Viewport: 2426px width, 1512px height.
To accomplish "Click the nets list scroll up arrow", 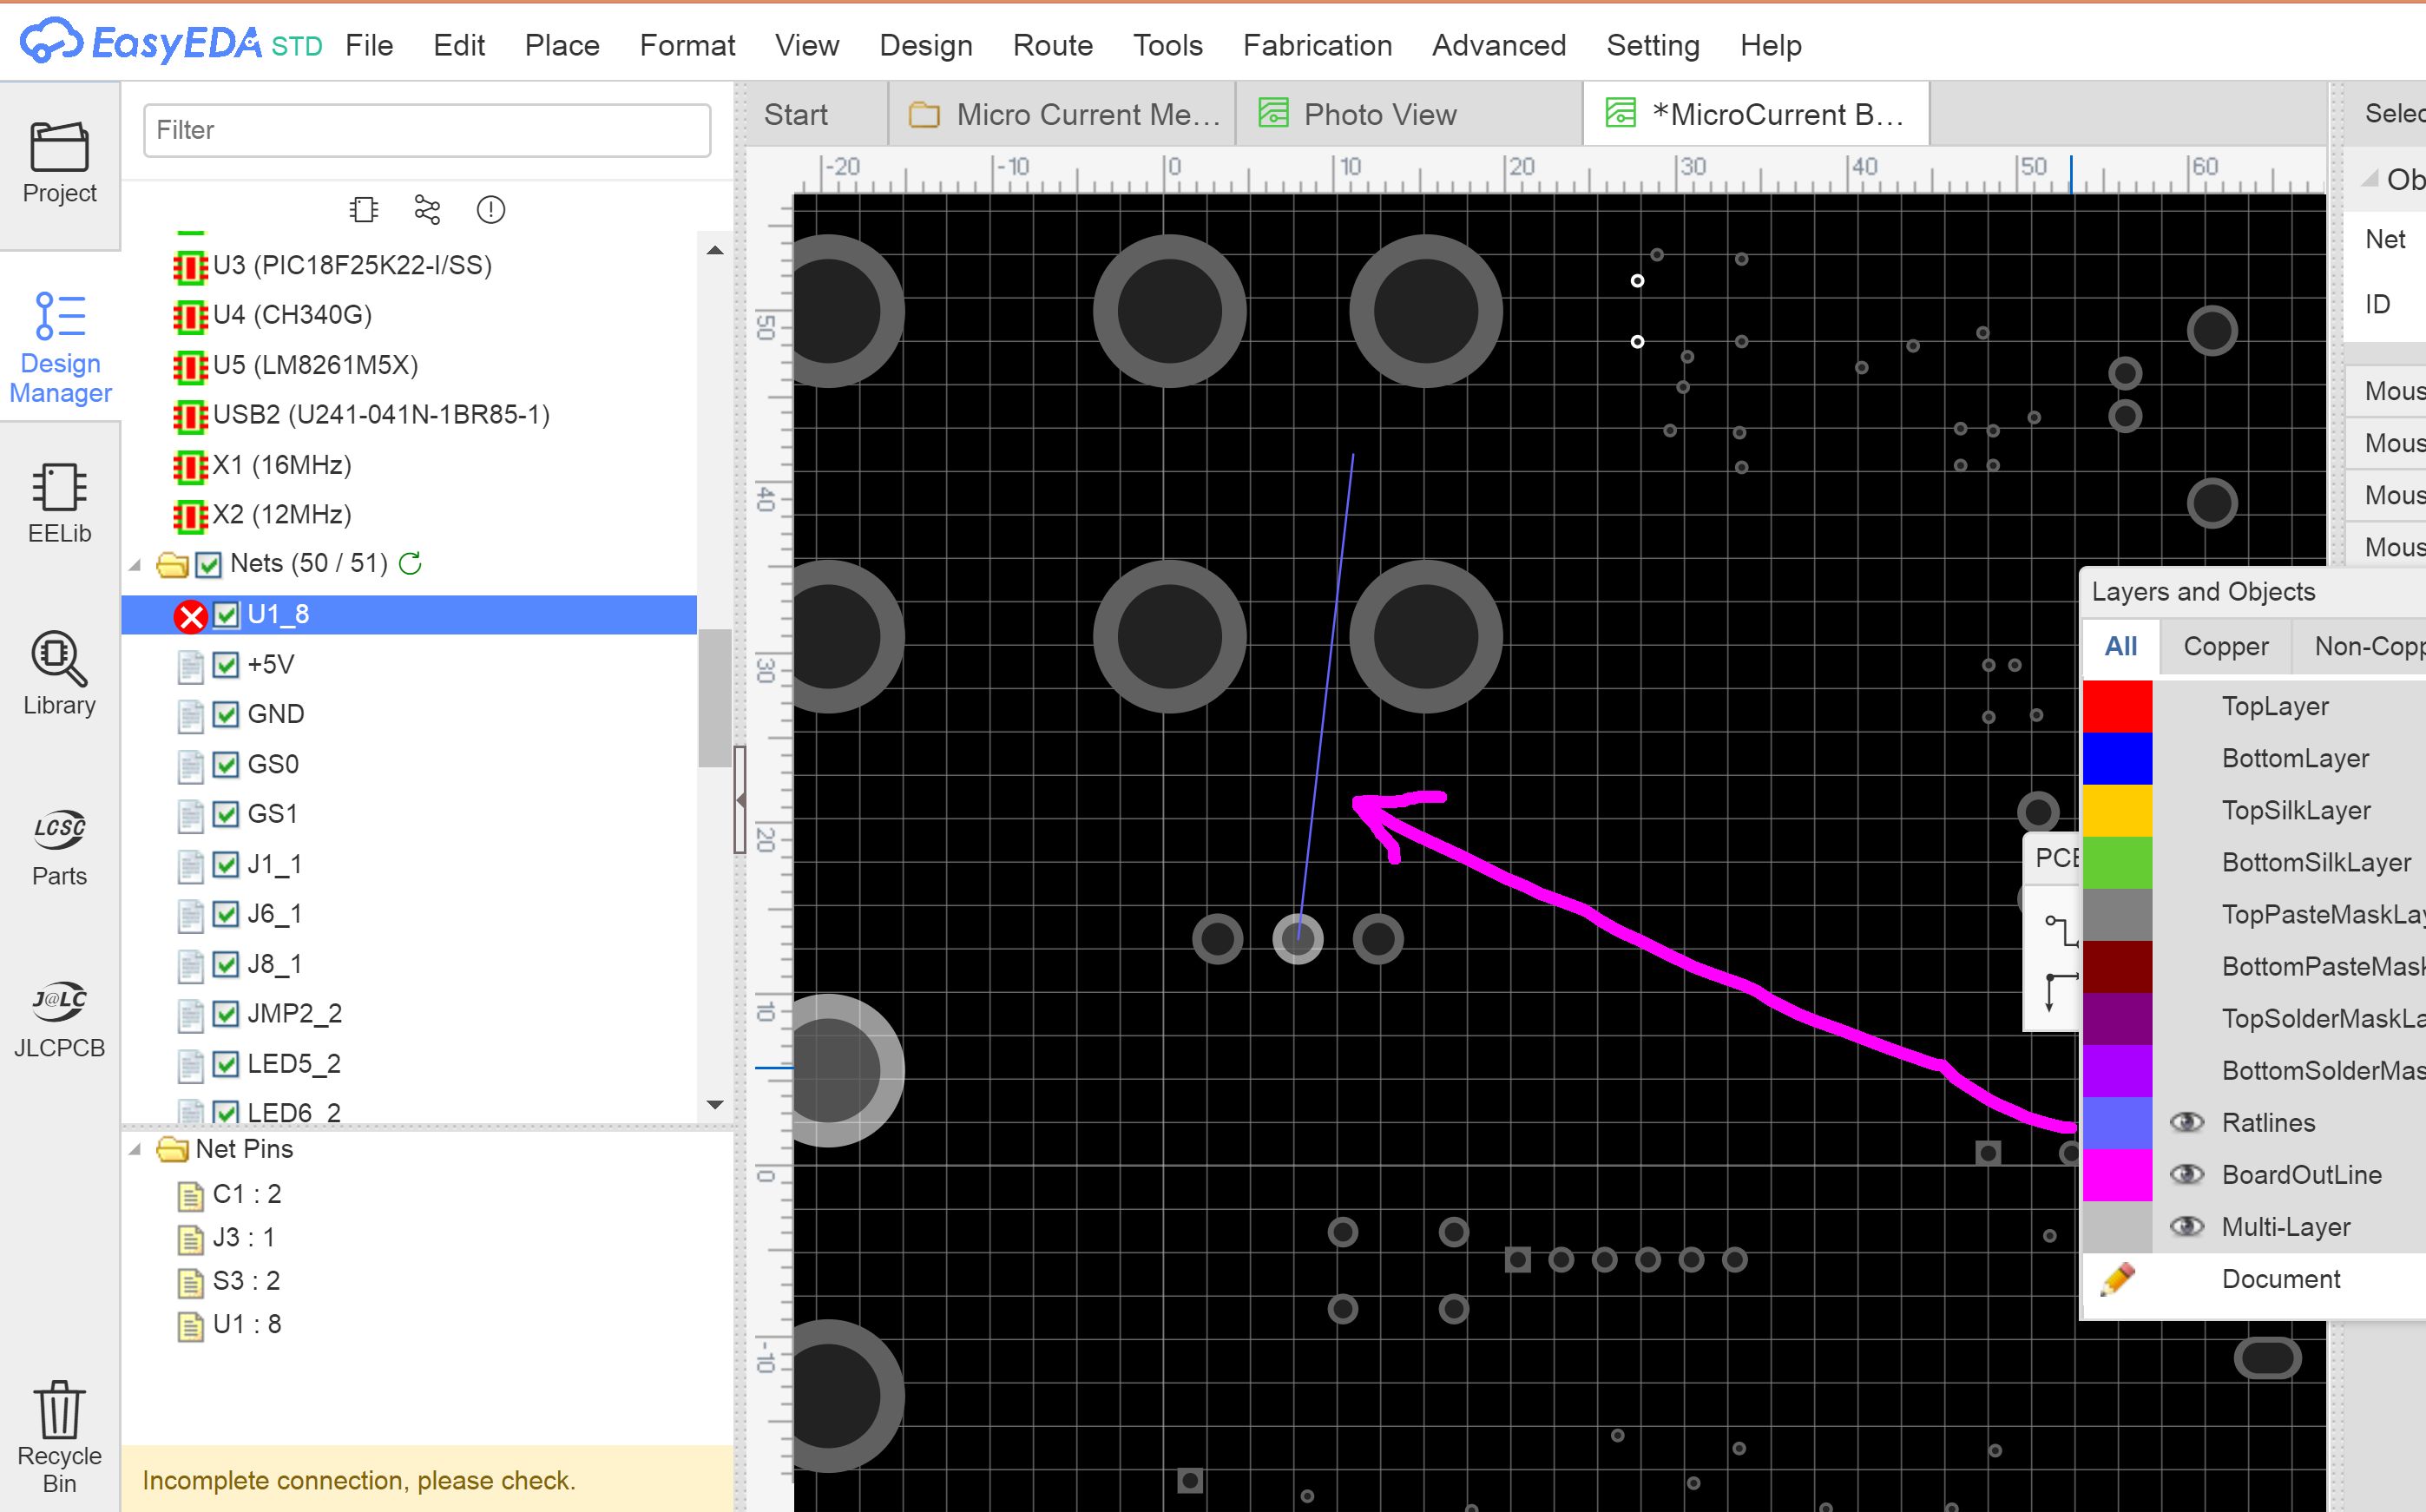I will click(715, 250).
